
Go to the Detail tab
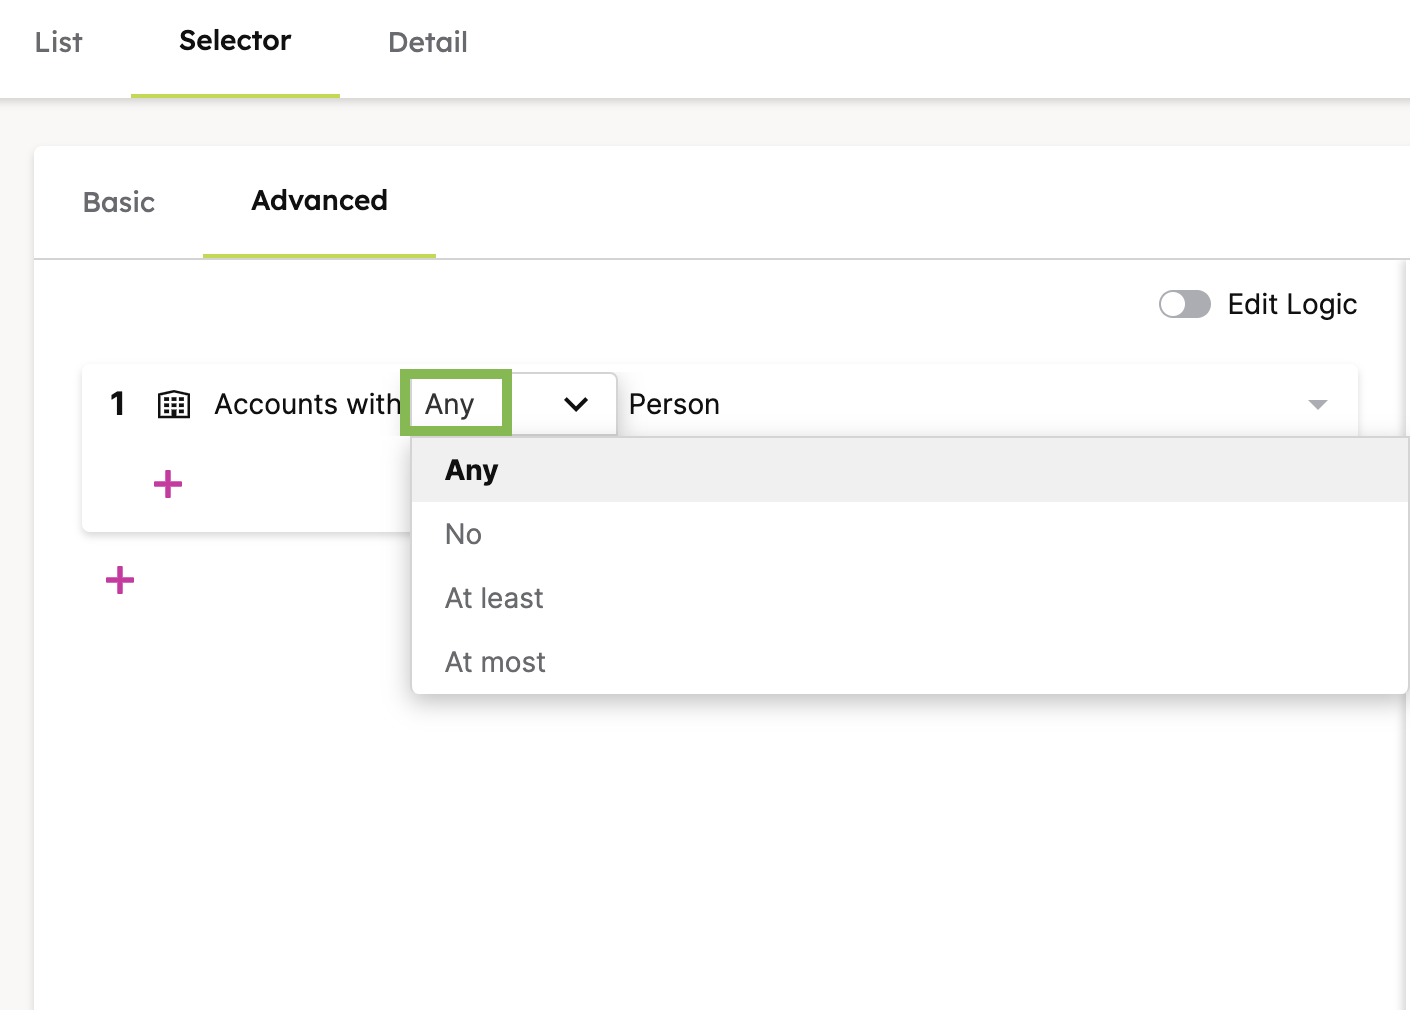click(428, 42)
